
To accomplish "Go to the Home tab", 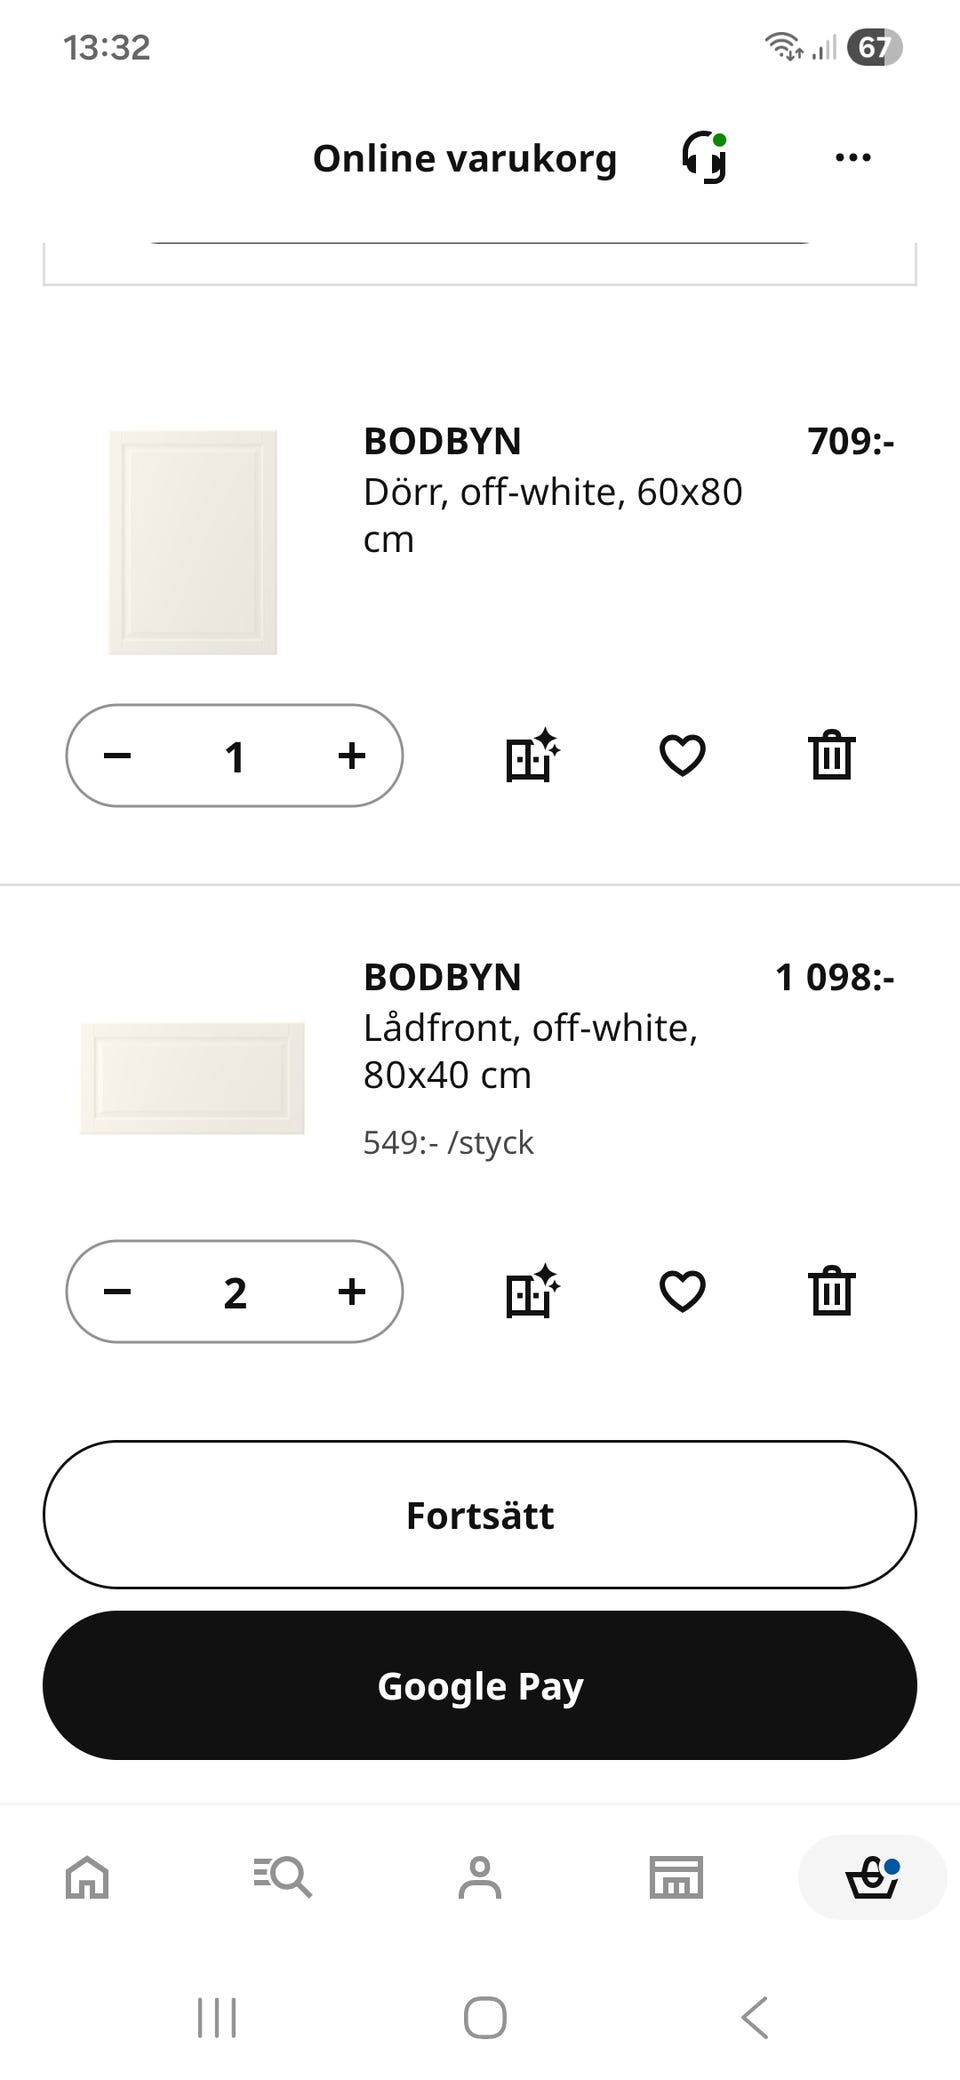I will (87, 1877).
